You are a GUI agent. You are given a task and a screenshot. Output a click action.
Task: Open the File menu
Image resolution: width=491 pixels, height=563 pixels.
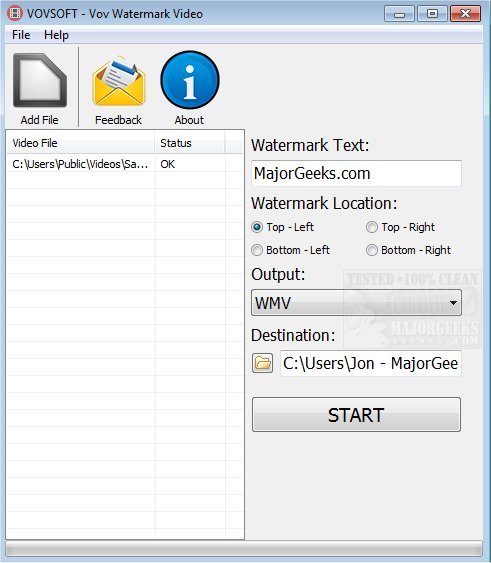[x=21, y=35]
